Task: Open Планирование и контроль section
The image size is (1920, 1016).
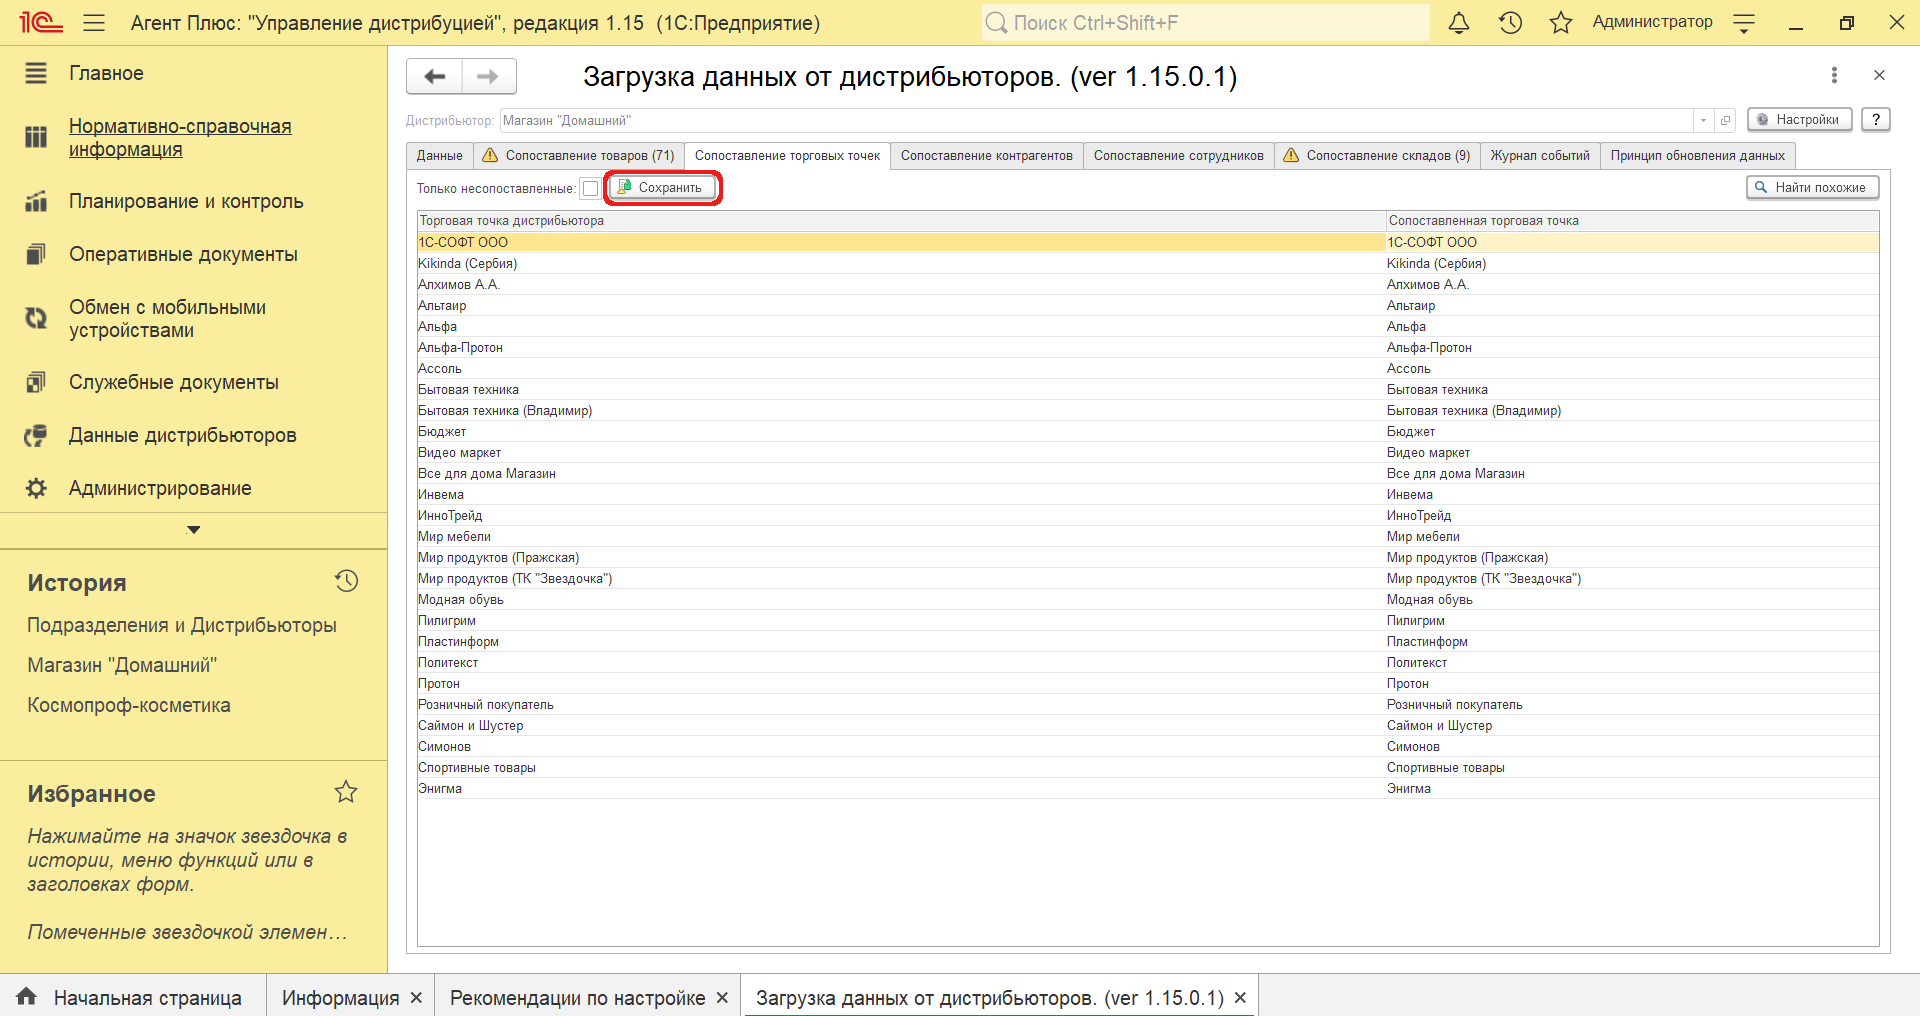Action: coord(186,201)
